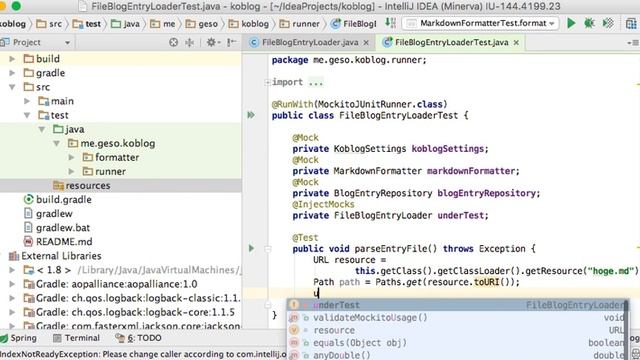Collapse the java source folder
Screen dimensions: 640x360
pos(42,129)
